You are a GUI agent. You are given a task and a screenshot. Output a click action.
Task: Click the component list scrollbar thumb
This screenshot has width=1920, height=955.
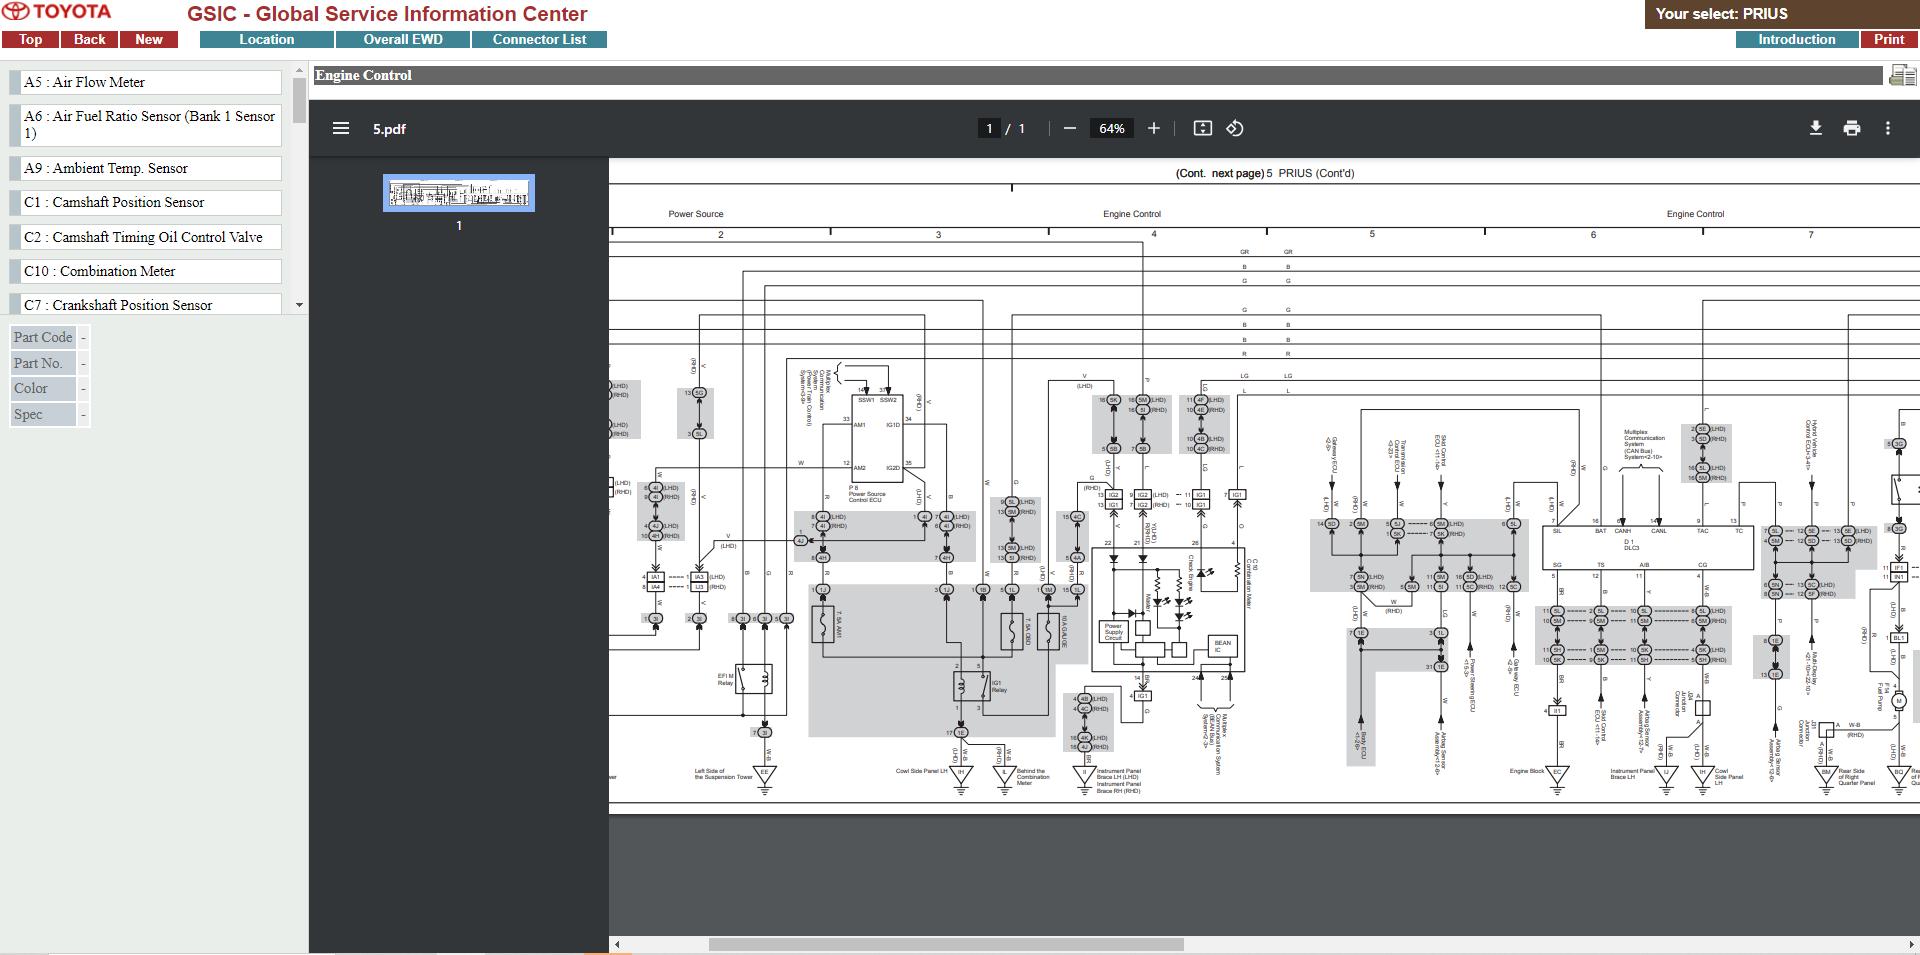pos(299,100)
